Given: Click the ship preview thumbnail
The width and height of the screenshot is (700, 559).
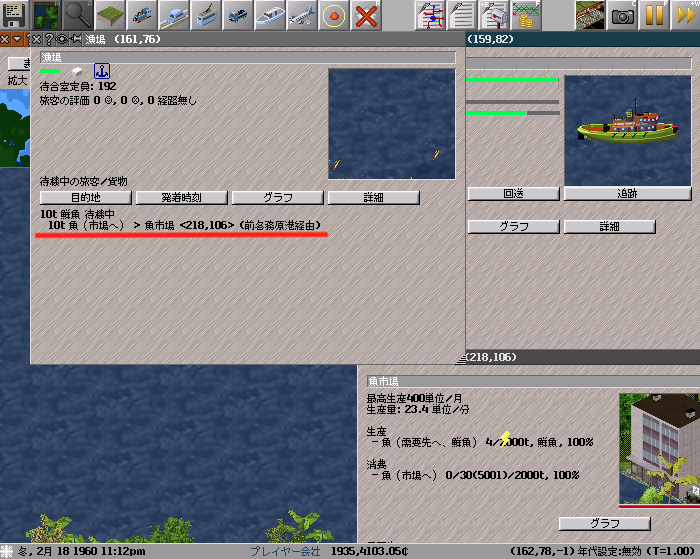Looking at the screenshot, I should tap(628, 130).
